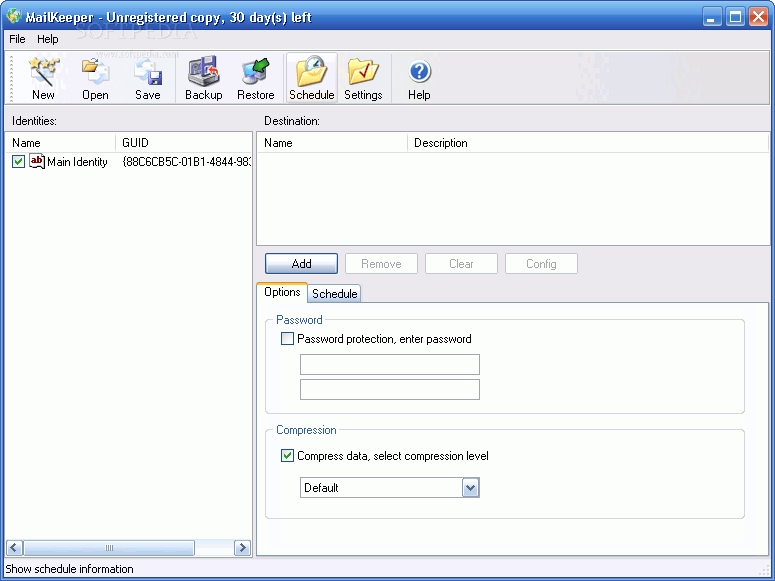Click the Identities horizontal scrollbar thumb
This screenshot has height=581, width=775.
click(109, 547)
